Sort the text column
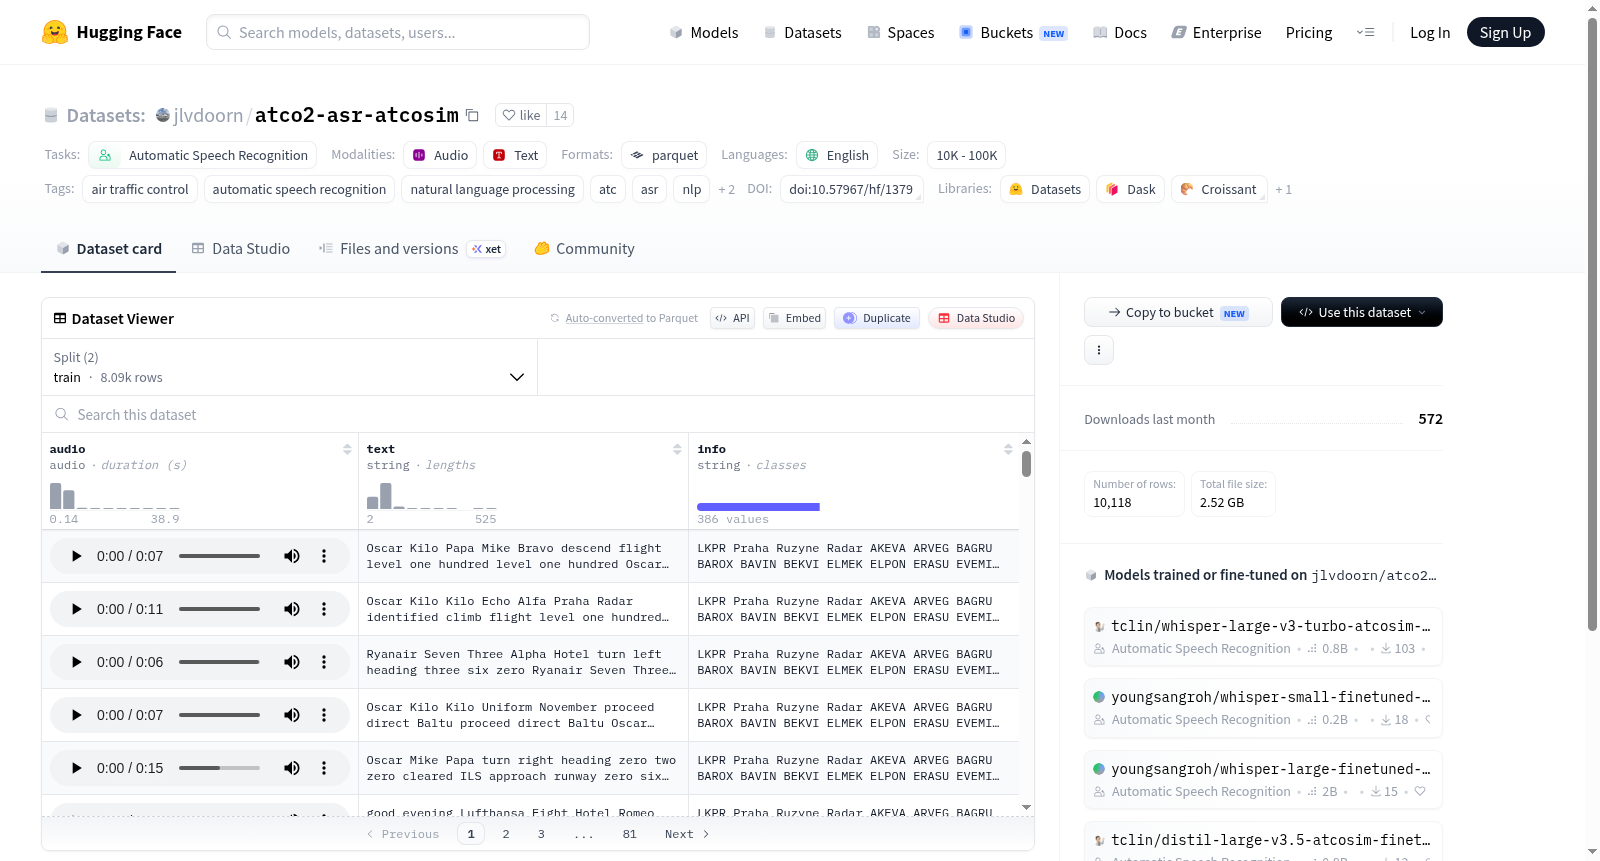The image size is (1600, 861). [x=677, y=449]
